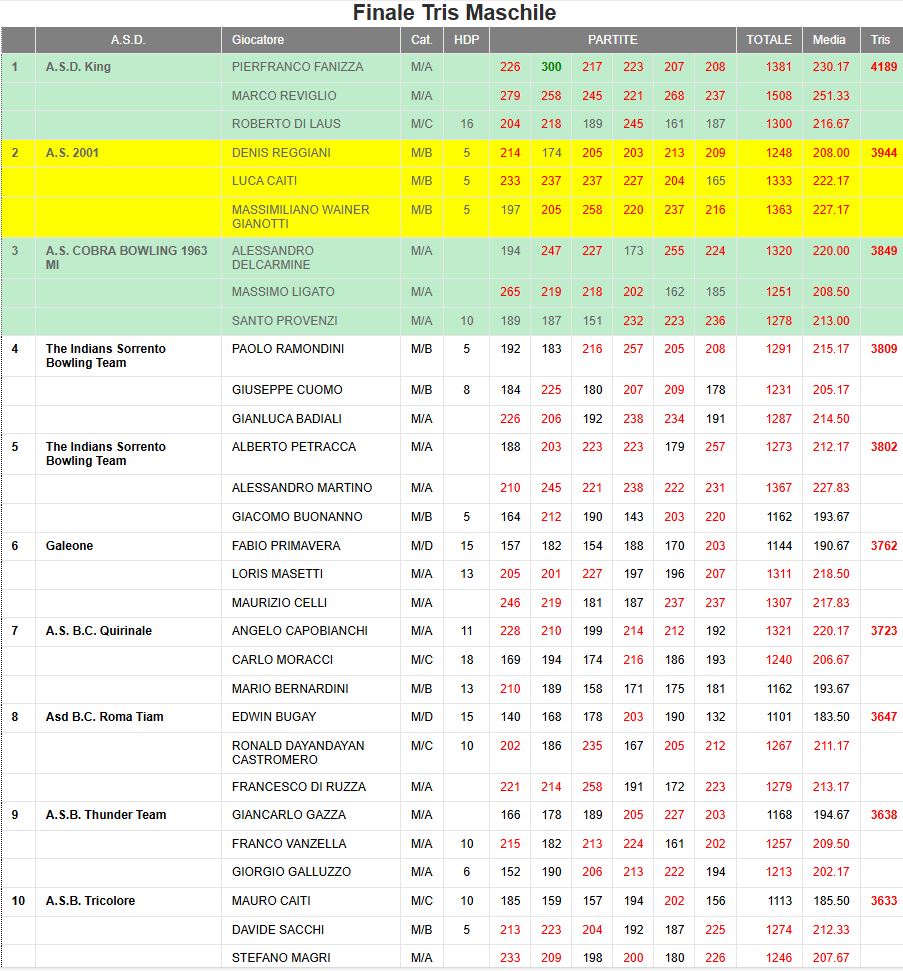
Task: Select team name A.S. 2001
Action: (x=73, y=153)
